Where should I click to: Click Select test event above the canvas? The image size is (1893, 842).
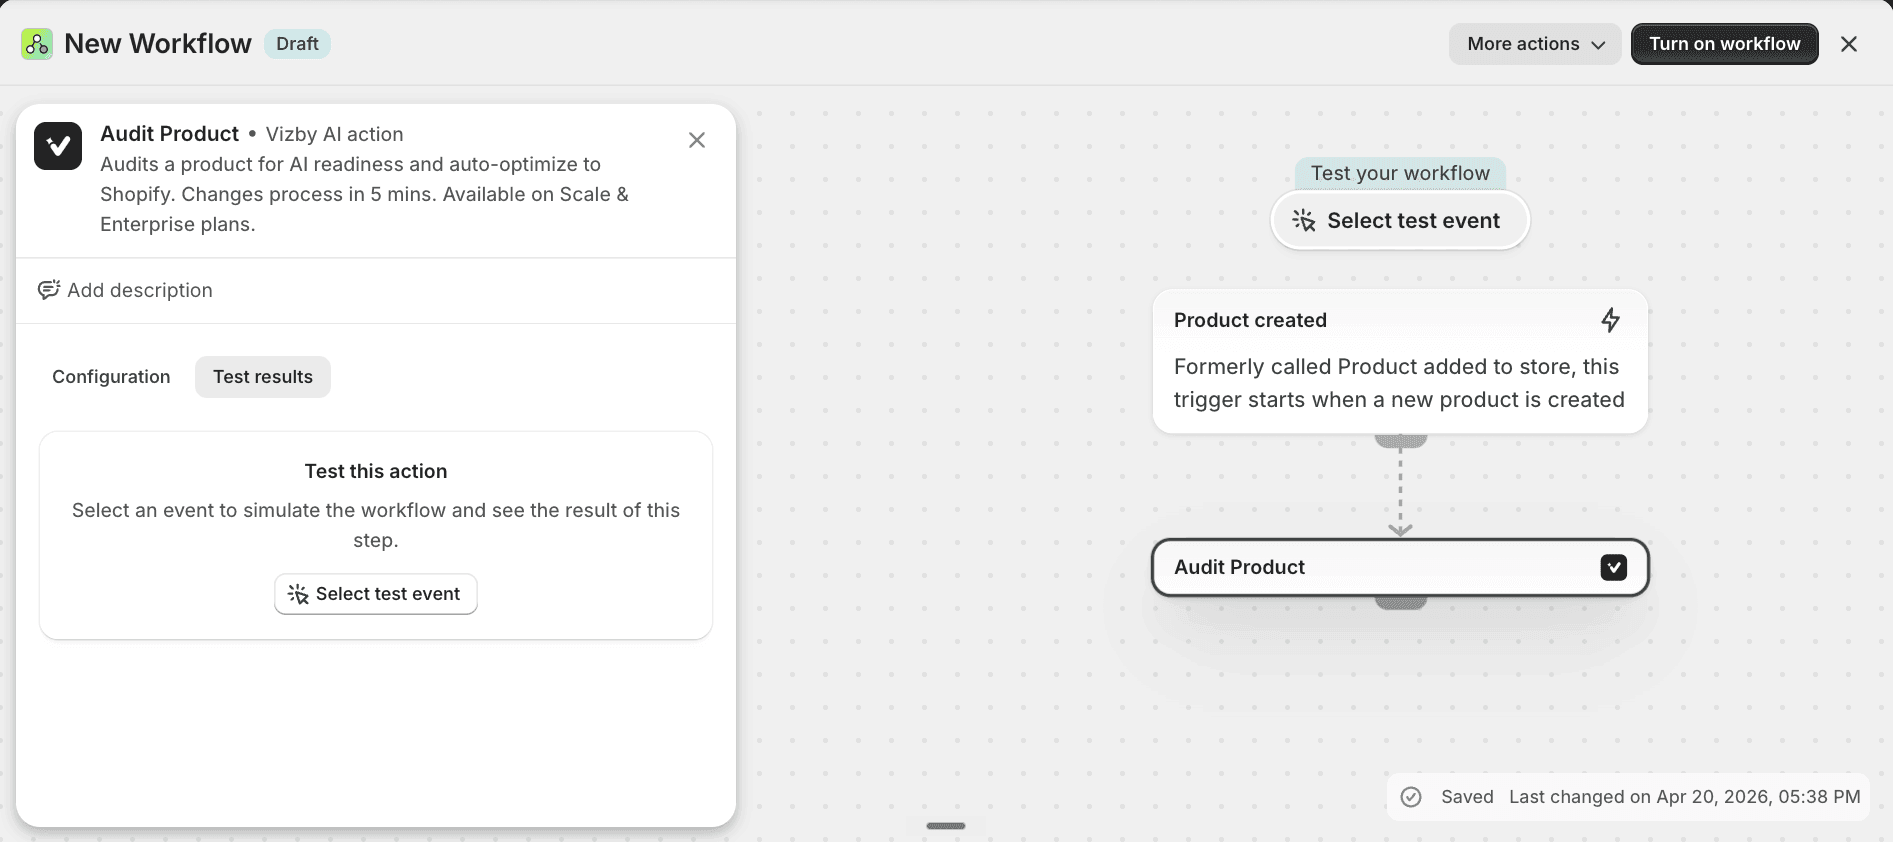[1400, 220]
